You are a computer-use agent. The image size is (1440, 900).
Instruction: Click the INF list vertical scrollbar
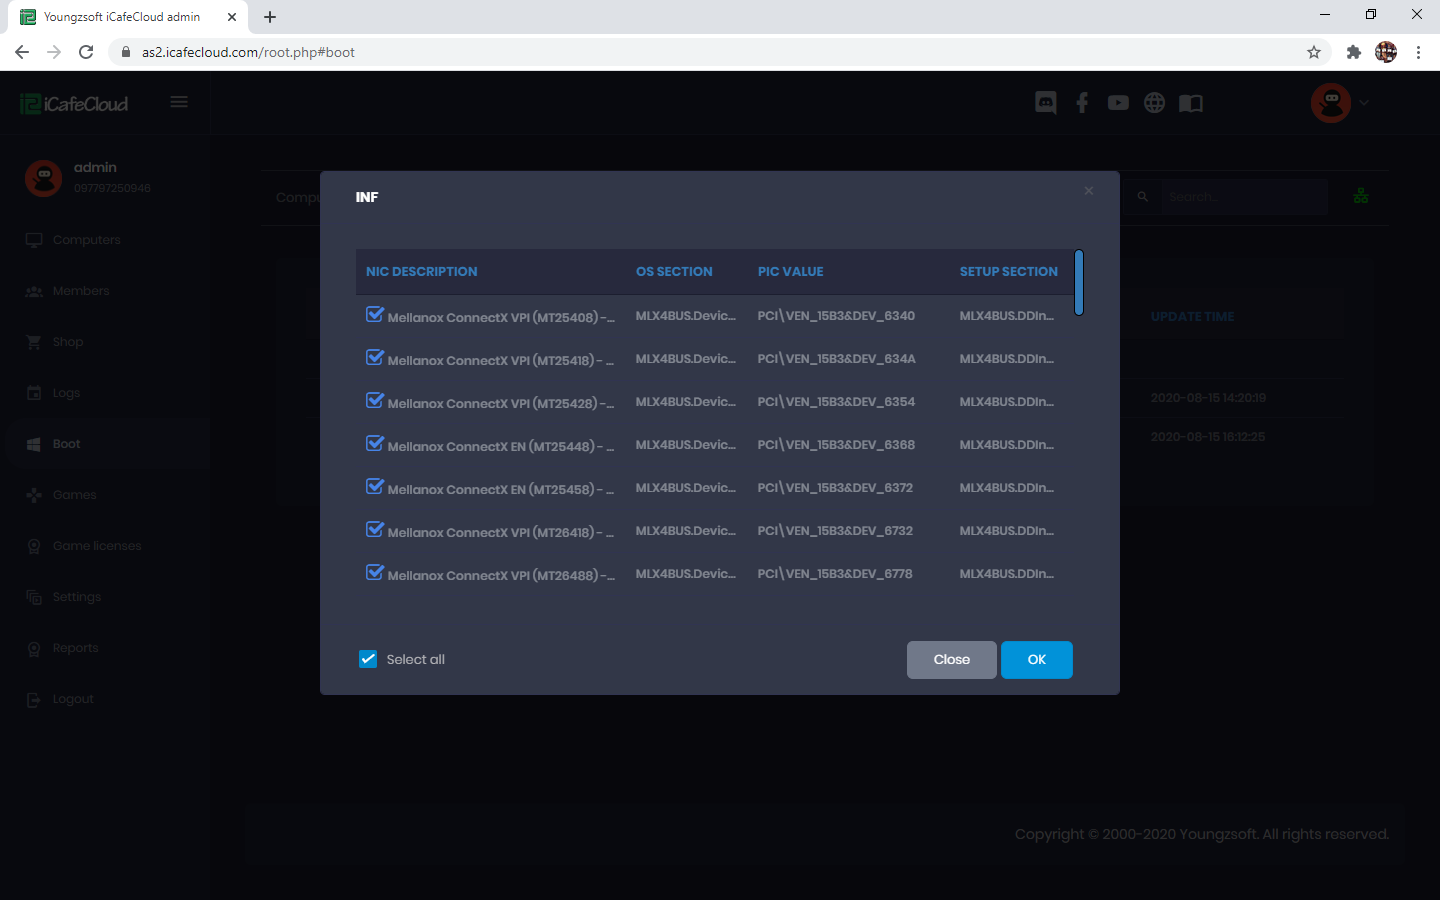point(1079,283)
